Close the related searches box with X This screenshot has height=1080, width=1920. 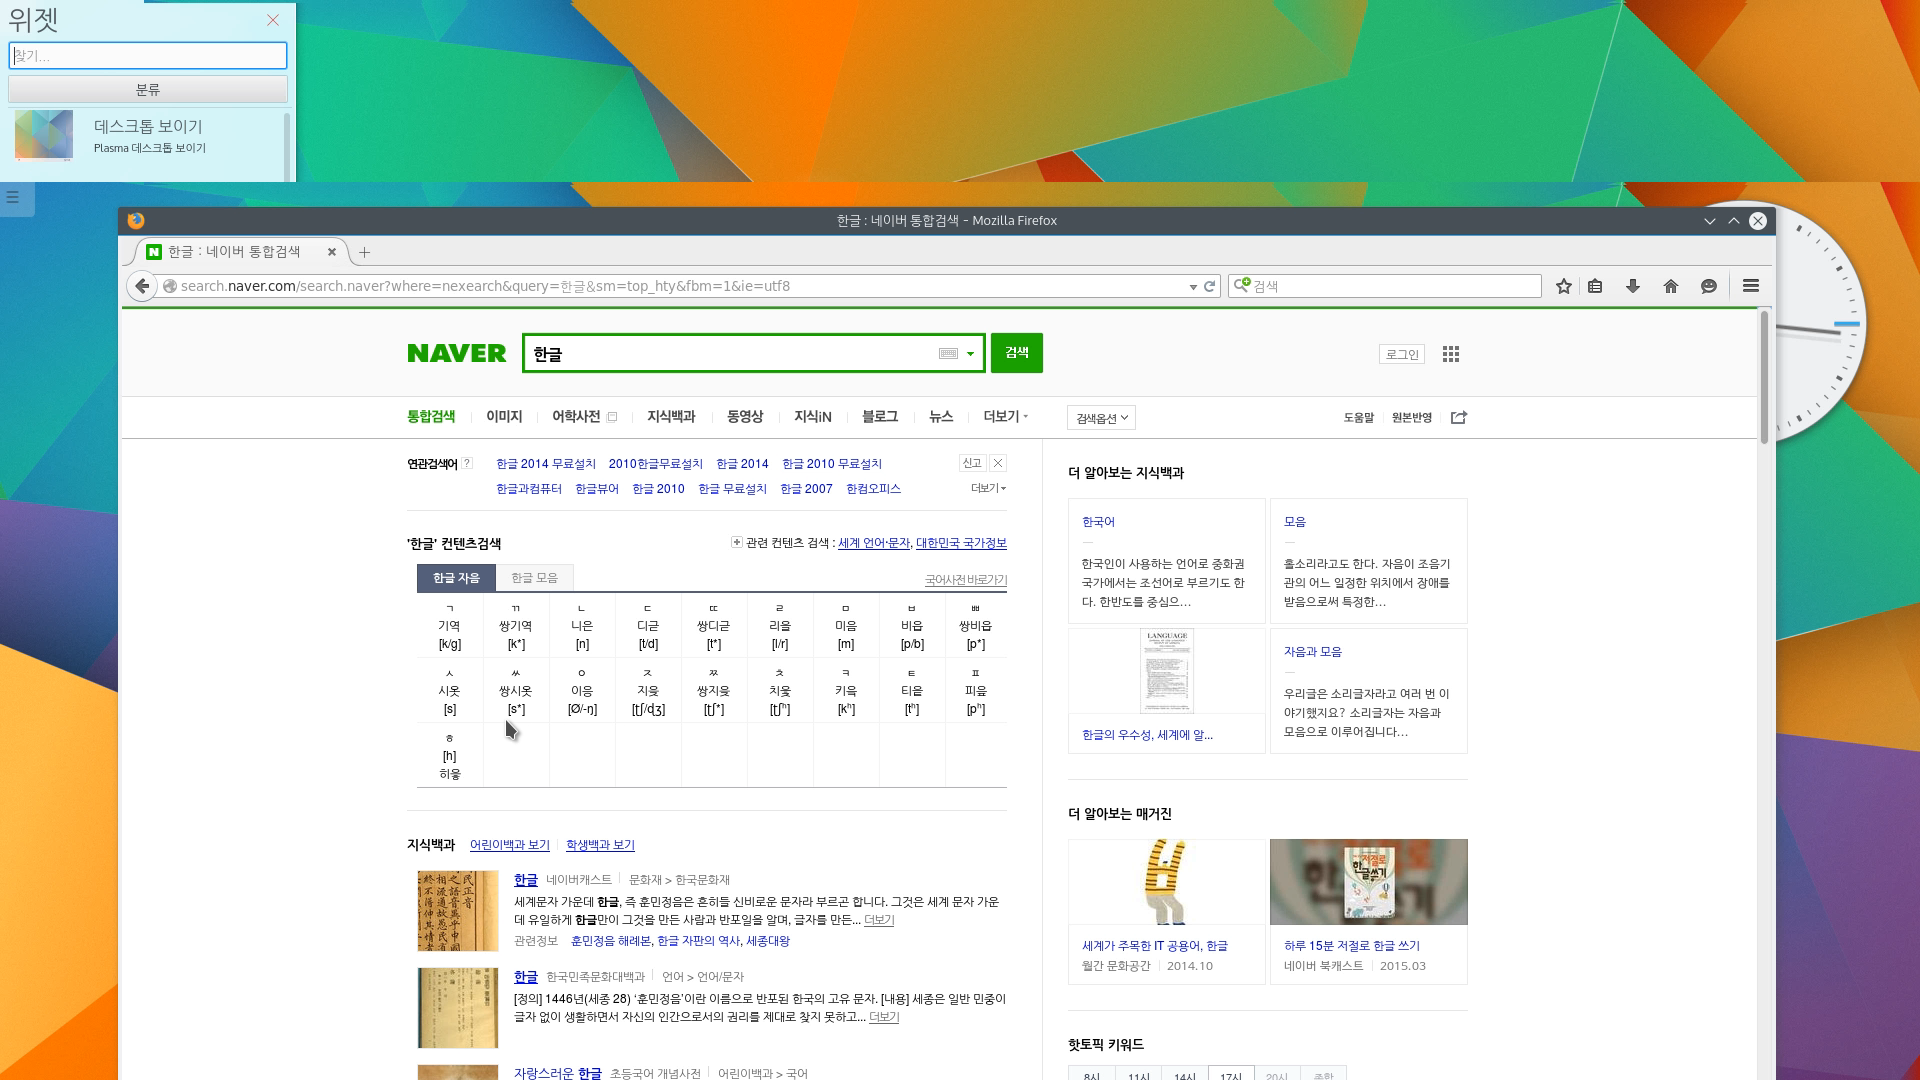pyautogui.click(x=998, y=463)
